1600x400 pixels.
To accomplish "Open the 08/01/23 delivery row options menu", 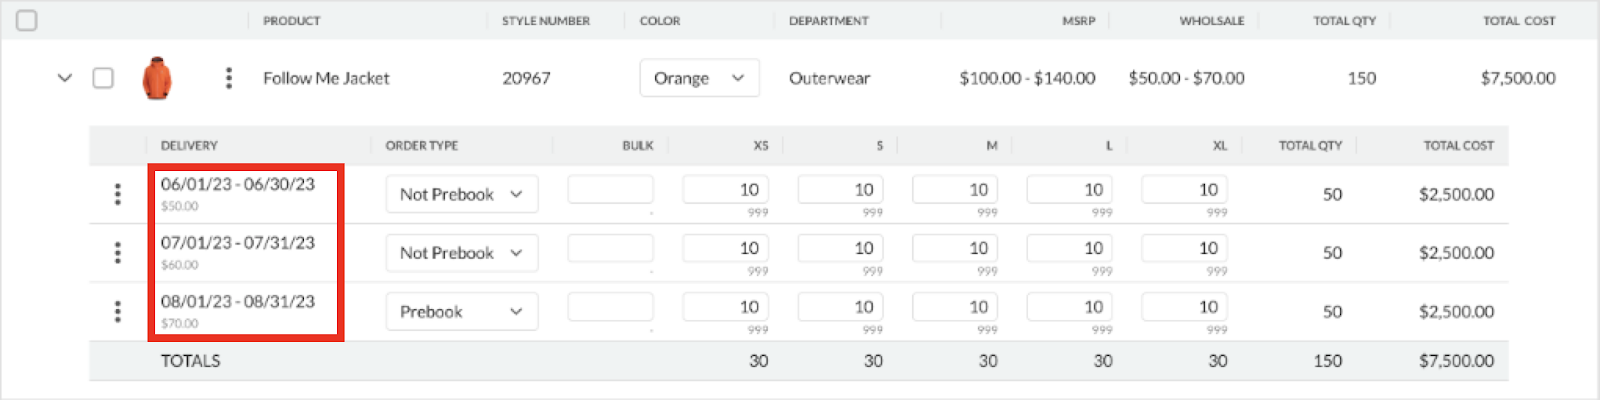I will coord(118,312).
